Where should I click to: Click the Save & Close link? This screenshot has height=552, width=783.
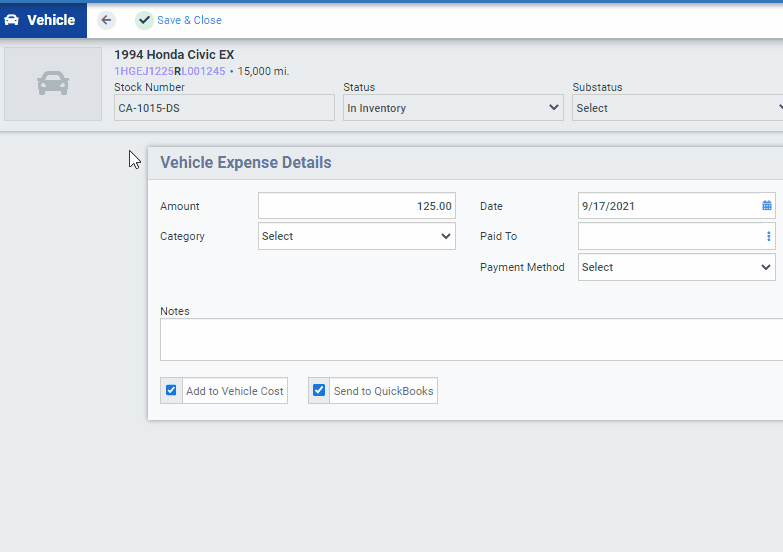tap(189, 20)
